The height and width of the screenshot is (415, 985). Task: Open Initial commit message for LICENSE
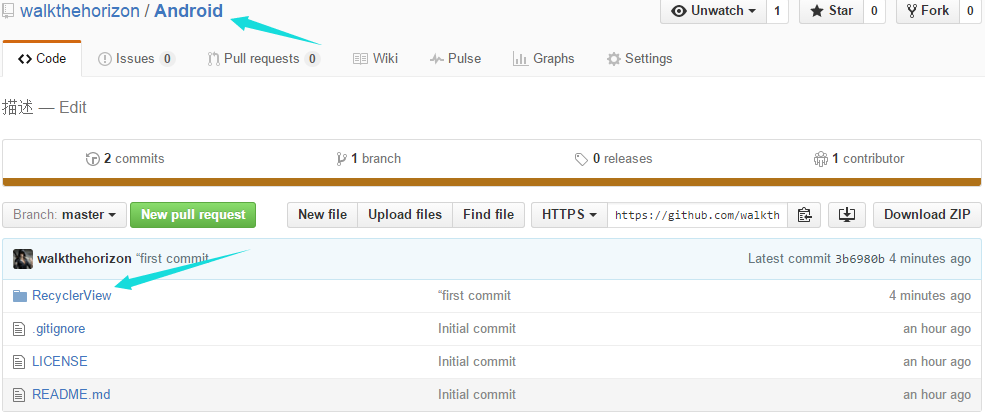[477, 362]
